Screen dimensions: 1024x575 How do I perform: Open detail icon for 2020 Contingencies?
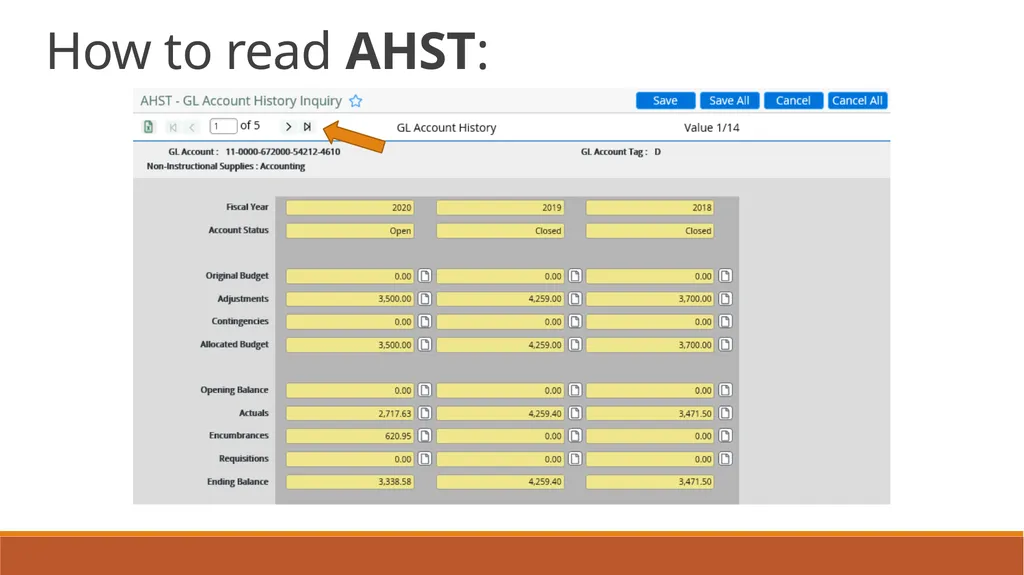pyautogui.click(x=424, y=321)
